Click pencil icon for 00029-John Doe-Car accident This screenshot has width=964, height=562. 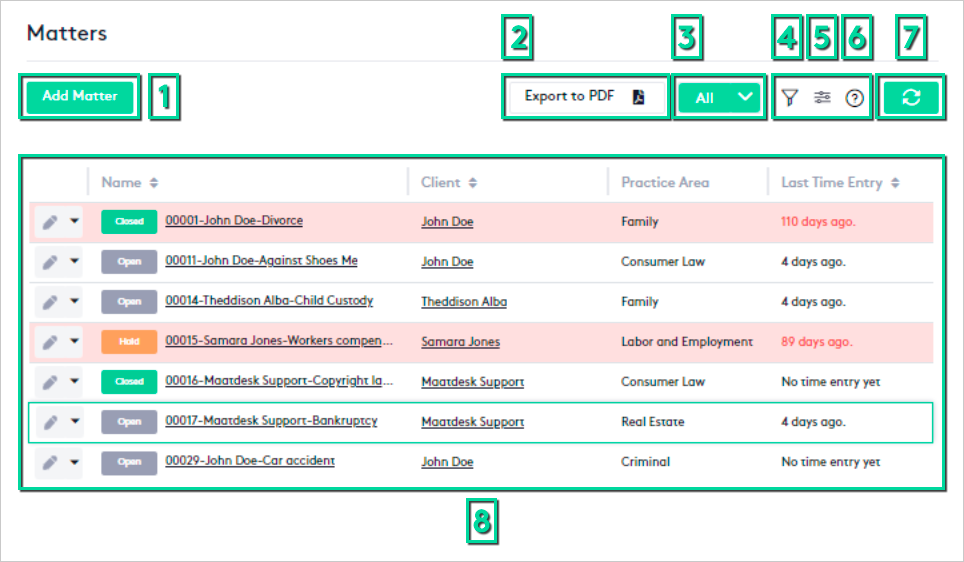pos(50,462)
